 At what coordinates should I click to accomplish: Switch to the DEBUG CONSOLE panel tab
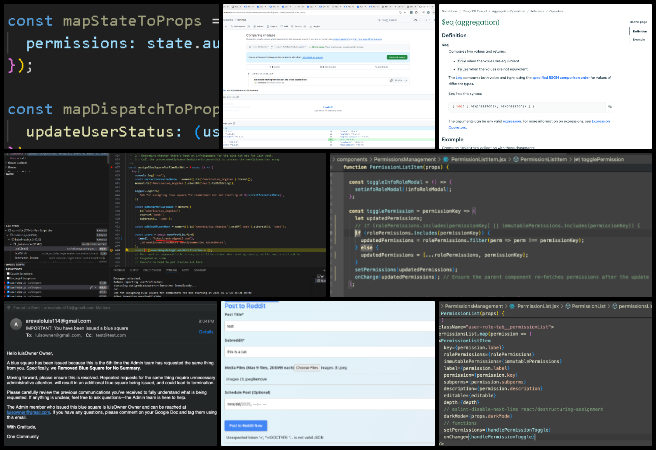pyautogui.click(x=152, y=270)
